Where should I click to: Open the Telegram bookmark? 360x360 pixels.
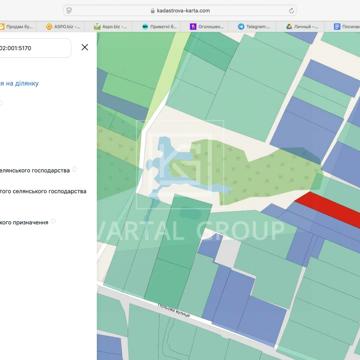[x=254, y=27]
